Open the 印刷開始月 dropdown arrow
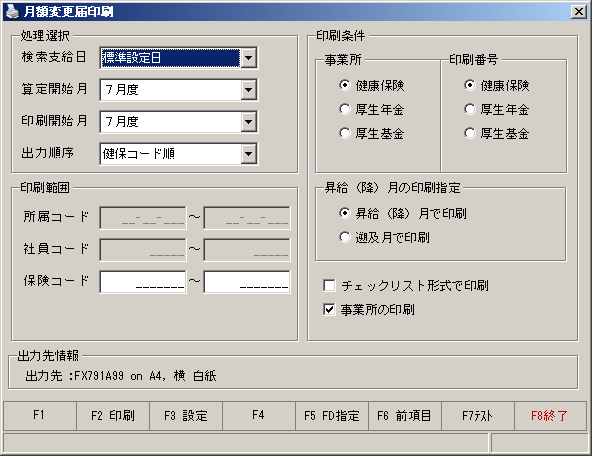The width and height of the screenshot is (592, 456). click(x=248, y=122)
